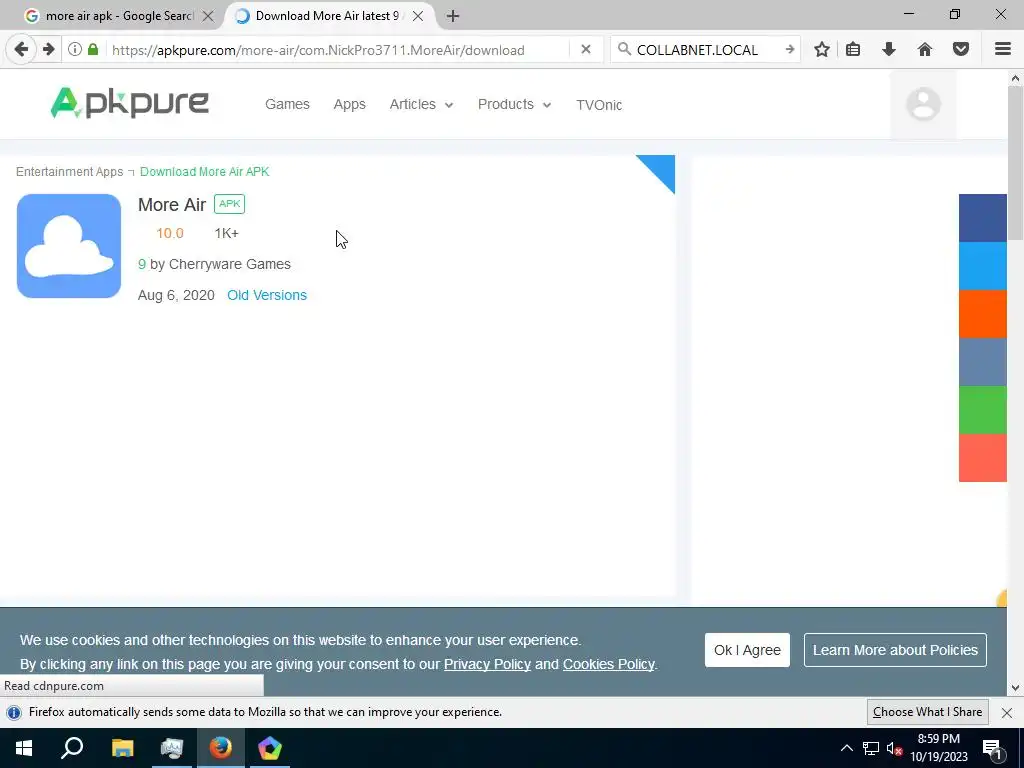Click the light blue share swatch

983,266
